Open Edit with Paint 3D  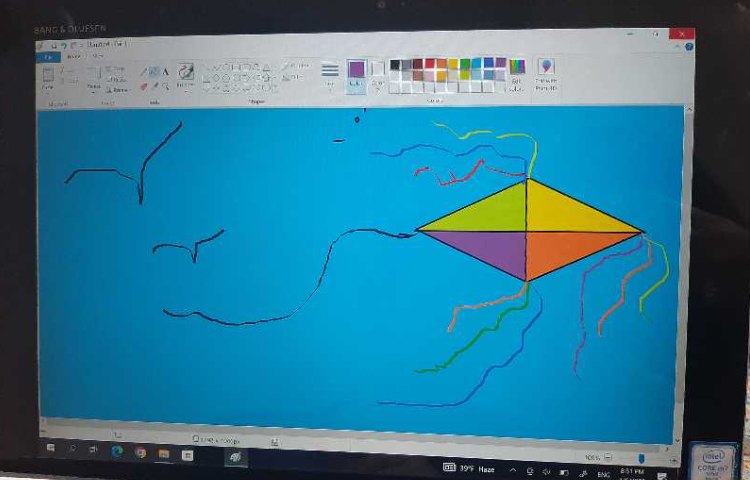pyautogui.click(x=546, y=74)
